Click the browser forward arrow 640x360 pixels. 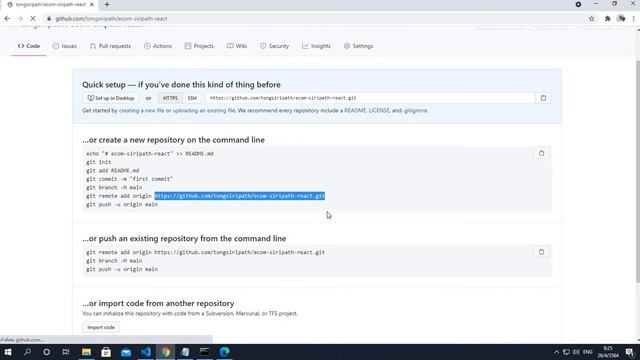coord(20,19)
